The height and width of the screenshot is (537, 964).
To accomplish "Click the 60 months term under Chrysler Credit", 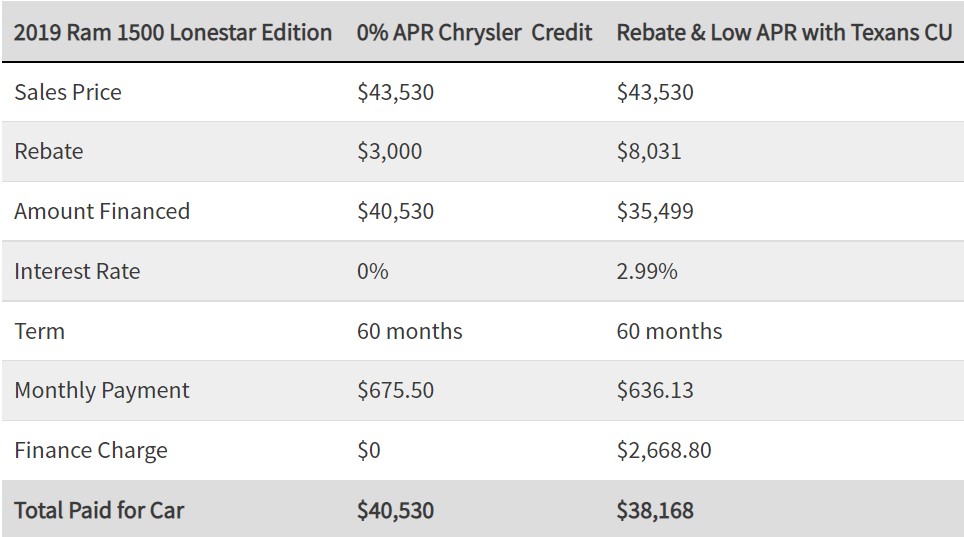I will (409, 331).
